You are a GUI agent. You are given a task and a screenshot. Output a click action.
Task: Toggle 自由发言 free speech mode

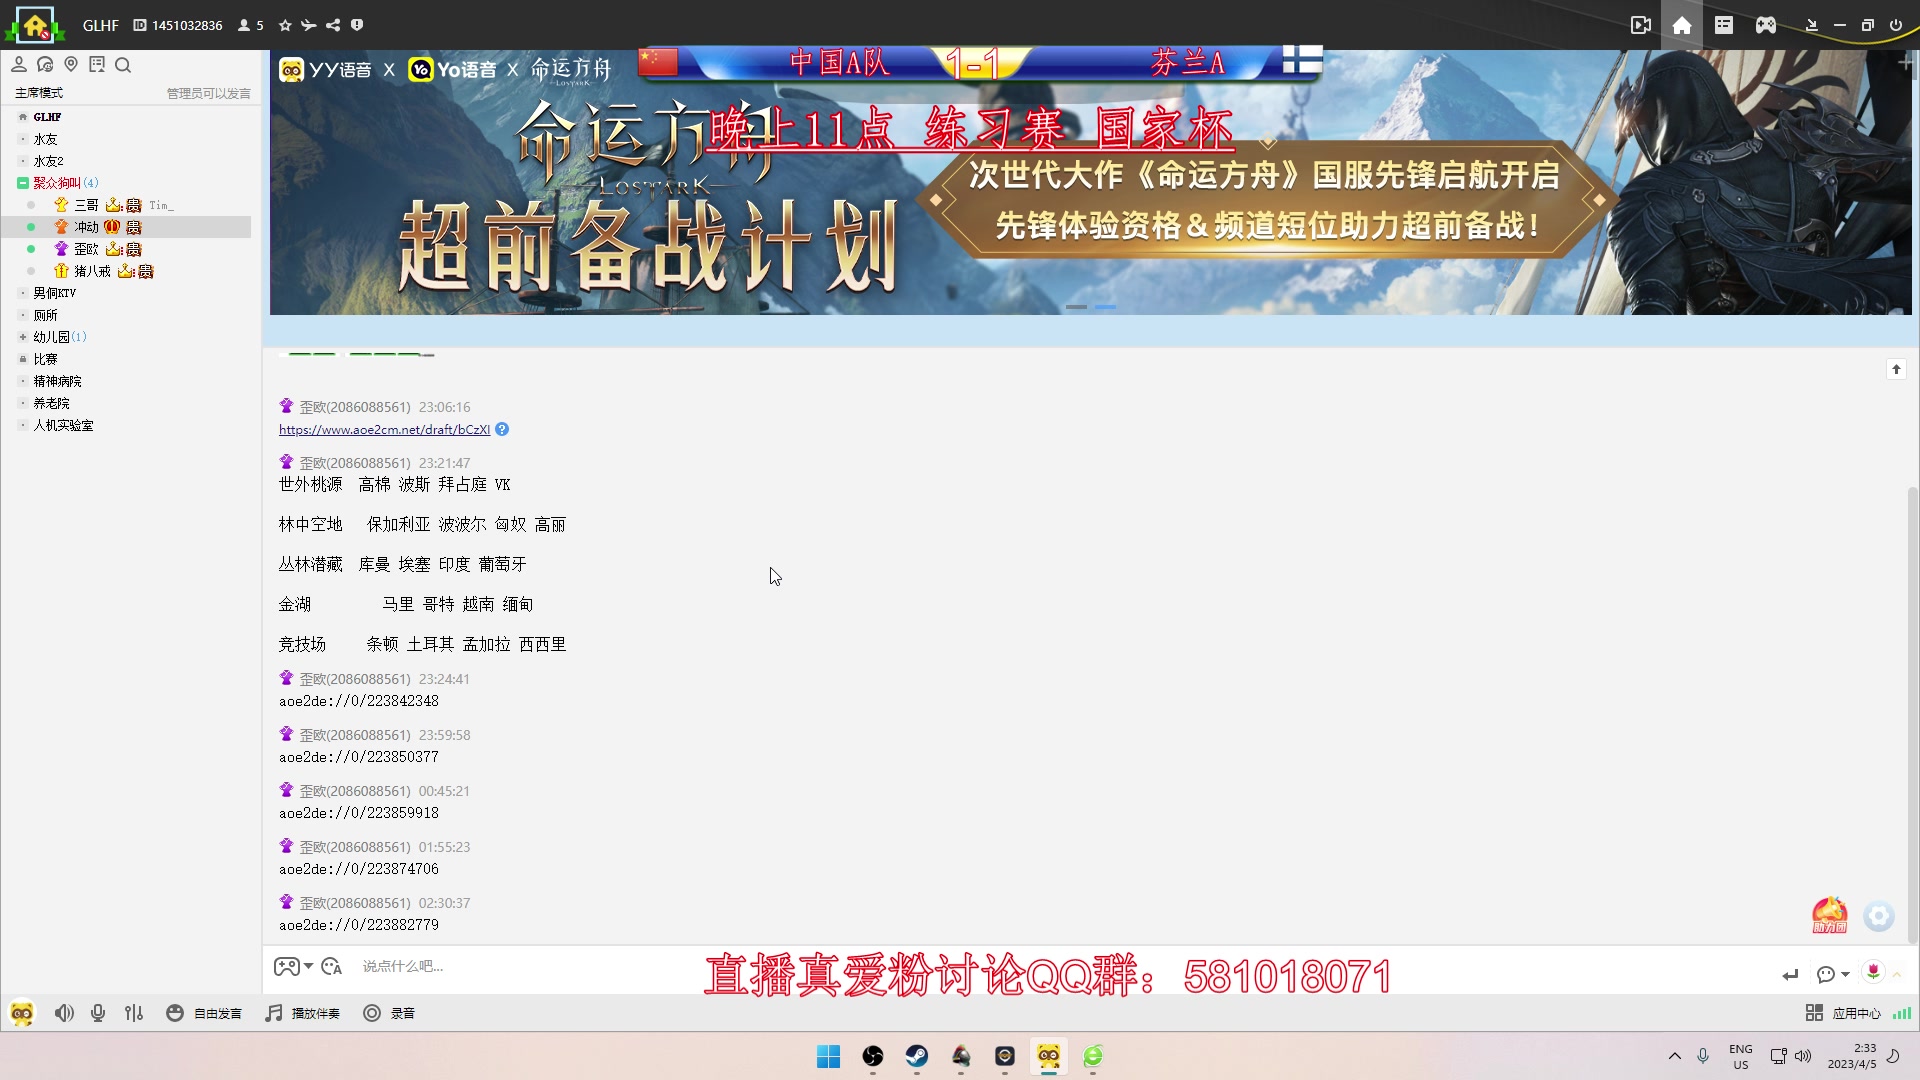pyautogui.click(x=204, y=1013)
